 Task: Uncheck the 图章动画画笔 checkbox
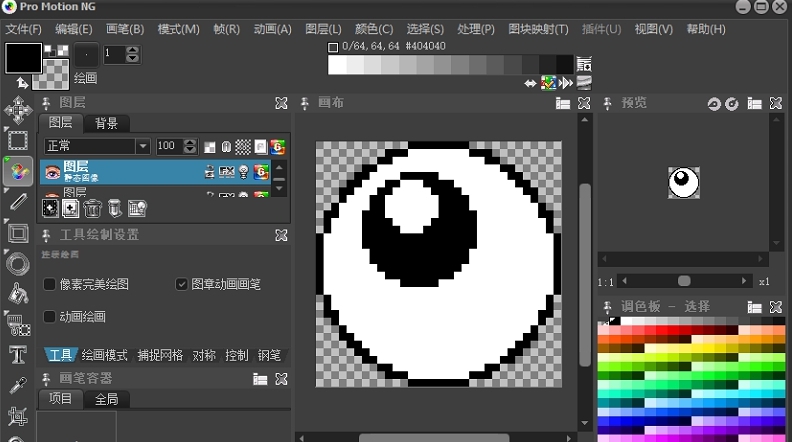tap(181, 284)
